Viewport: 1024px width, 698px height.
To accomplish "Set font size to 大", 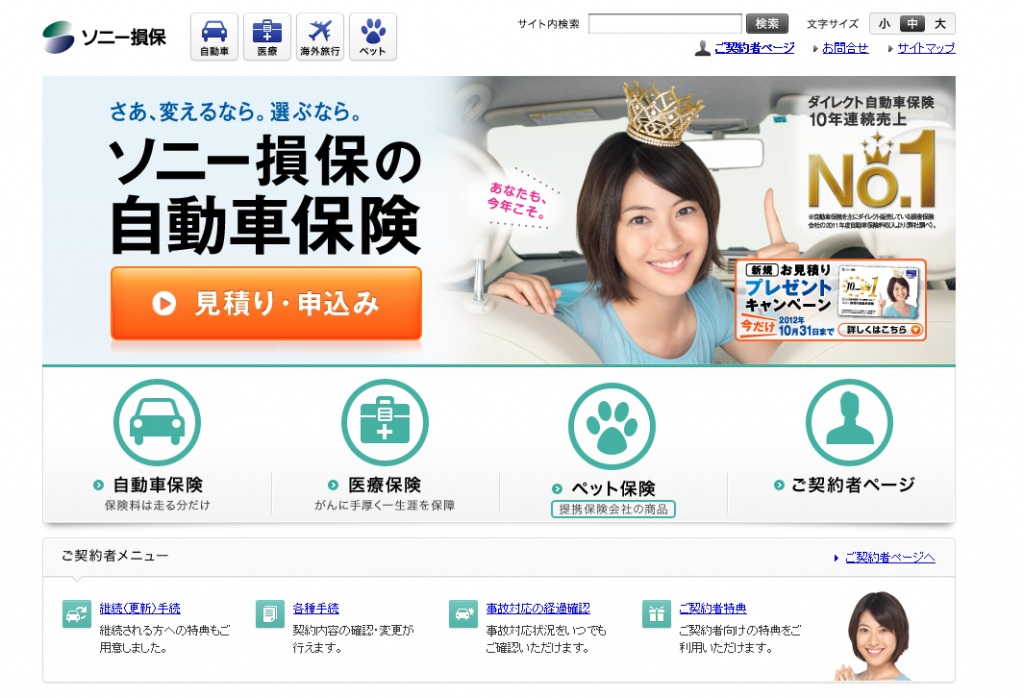I will point(940,24).
